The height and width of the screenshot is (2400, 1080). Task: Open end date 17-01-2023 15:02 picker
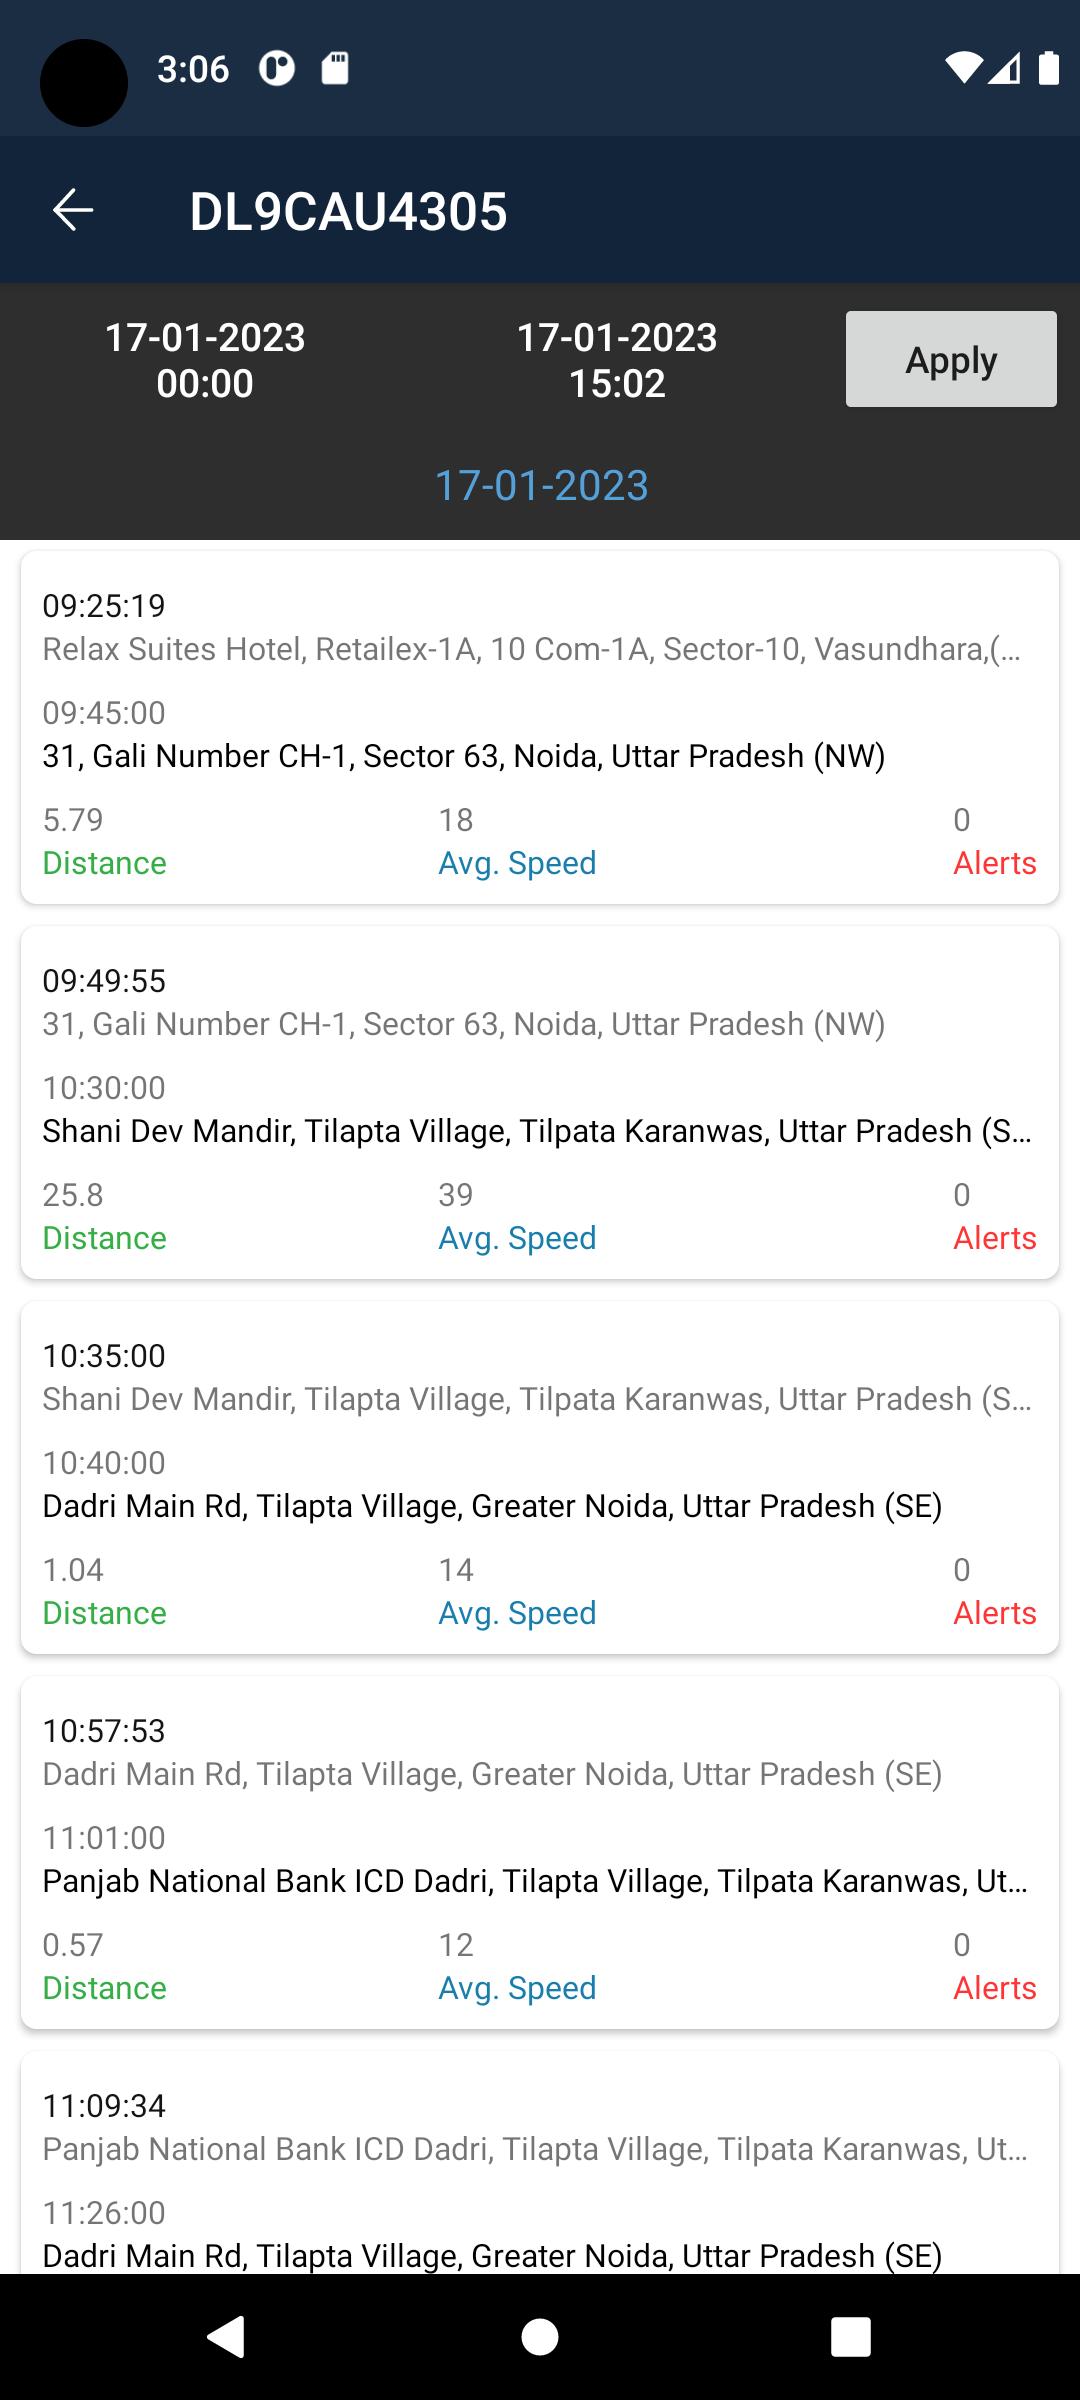(x=616, y=360)
